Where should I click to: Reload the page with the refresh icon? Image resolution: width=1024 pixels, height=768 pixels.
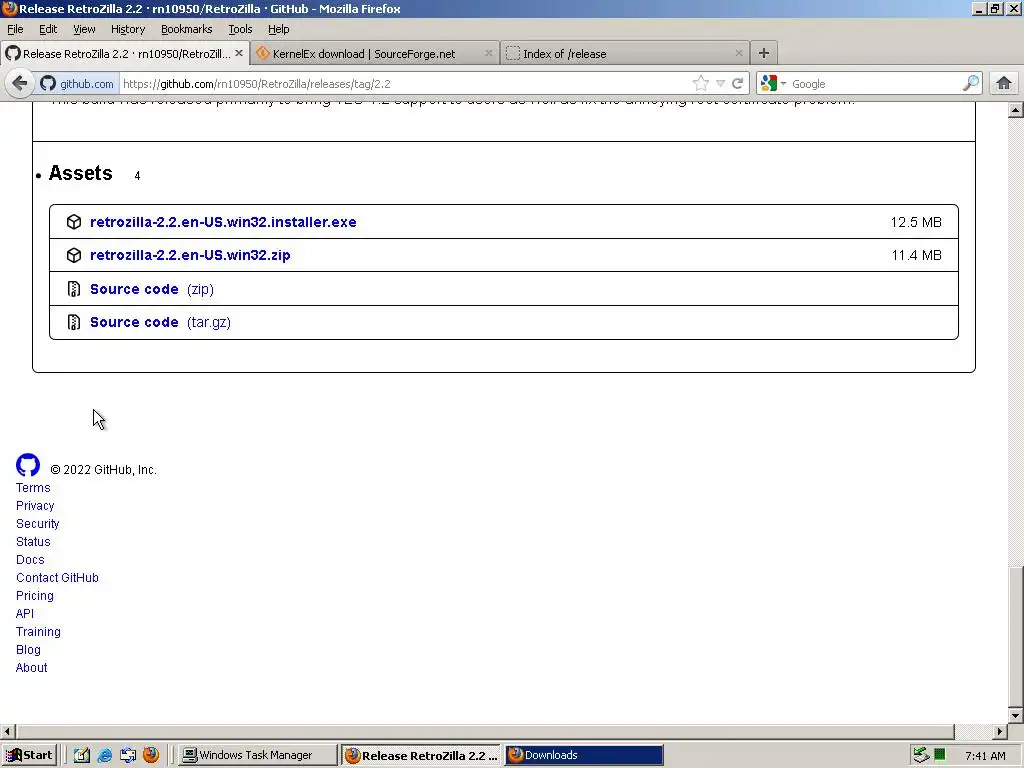pos(737,84)
